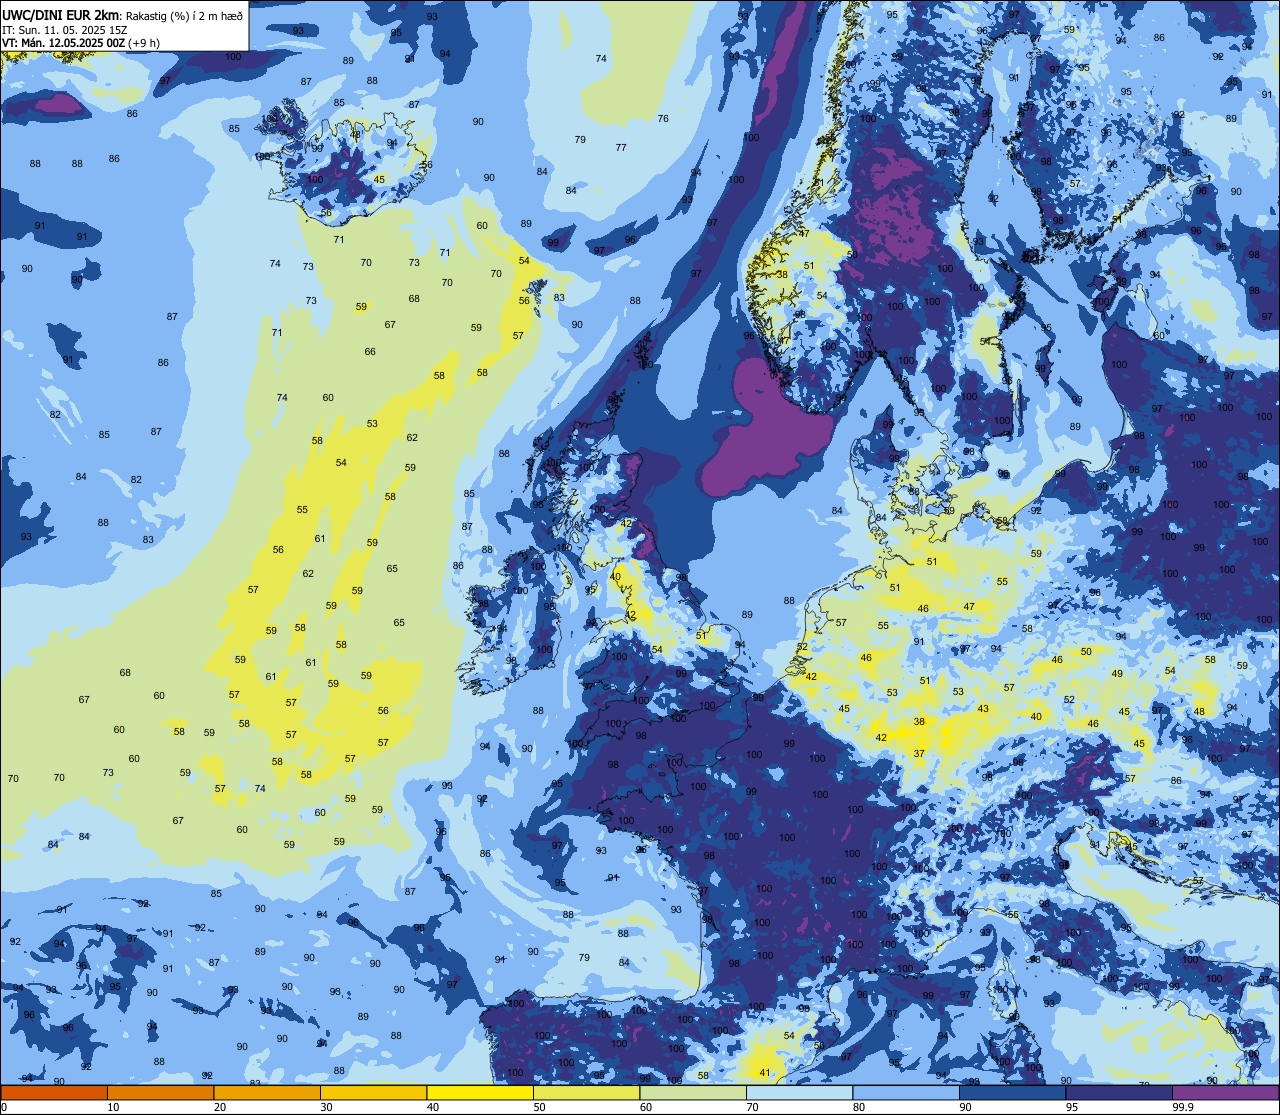1280x1115 pixels.
Task: Select the legend swatch between 50 and 60
Action: (586, 1092)
